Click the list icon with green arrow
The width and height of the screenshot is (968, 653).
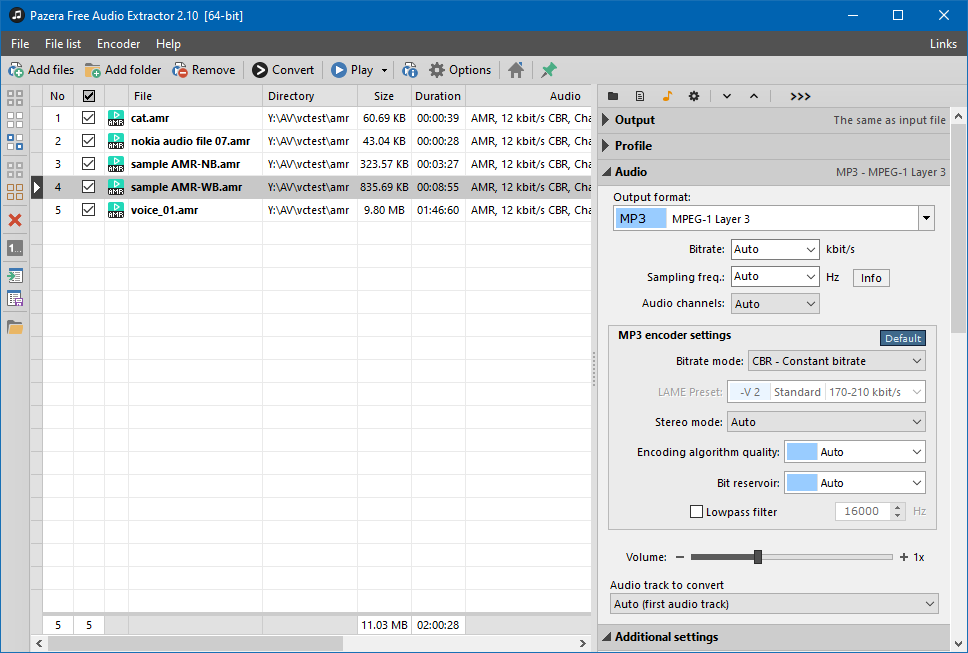(x=15, y=275)
